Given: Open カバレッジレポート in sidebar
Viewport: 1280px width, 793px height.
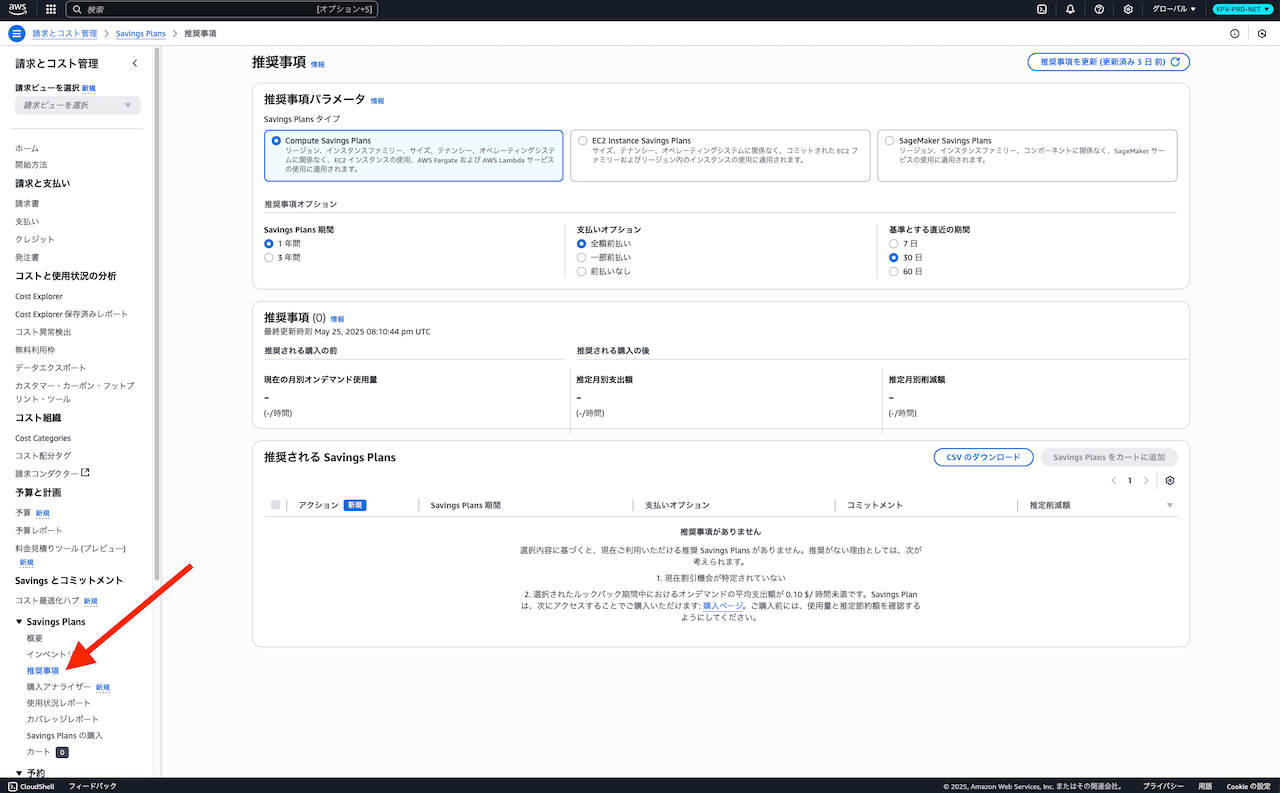Looking at the screenshot, I should (x=63, y=719).
